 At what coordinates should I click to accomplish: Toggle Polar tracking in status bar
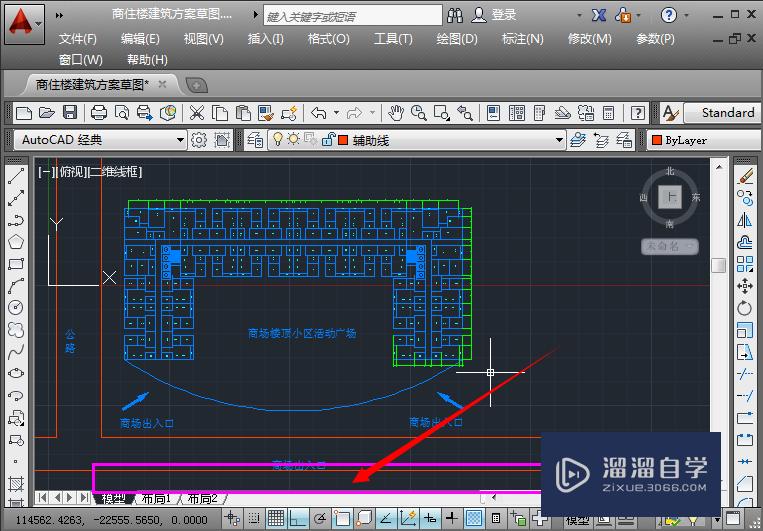coord(320,518)
